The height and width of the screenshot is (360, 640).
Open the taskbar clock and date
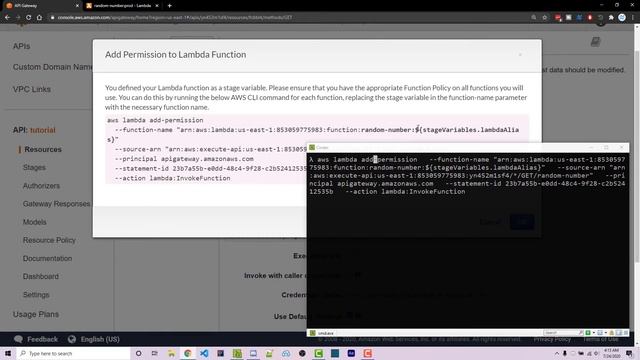tap(611, 353)
